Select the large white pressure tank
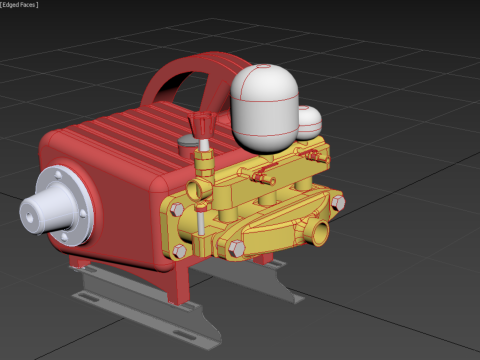Image resolution: width=480 pixels, height=360 pixels. (265, 108)
